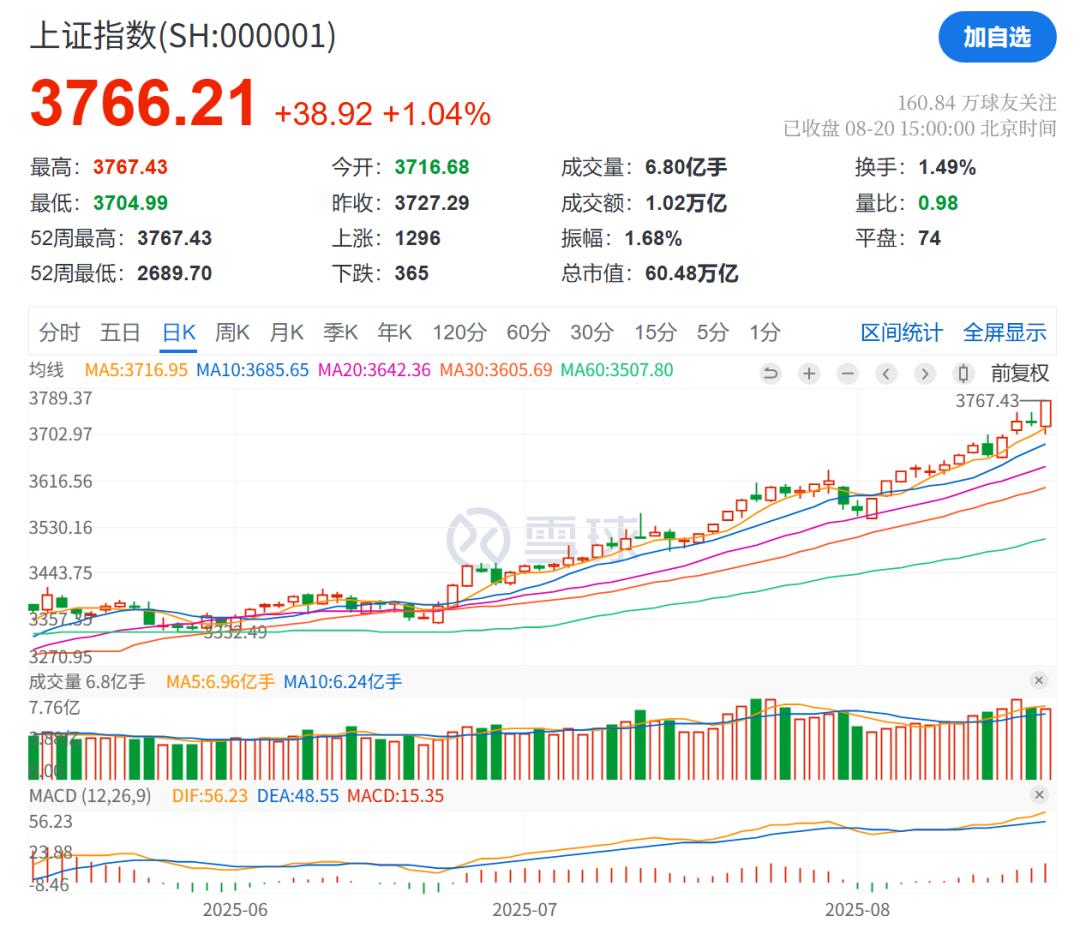Click the MACD:15.35 value
1080x928 pixels.
click(x=395, y=796)
